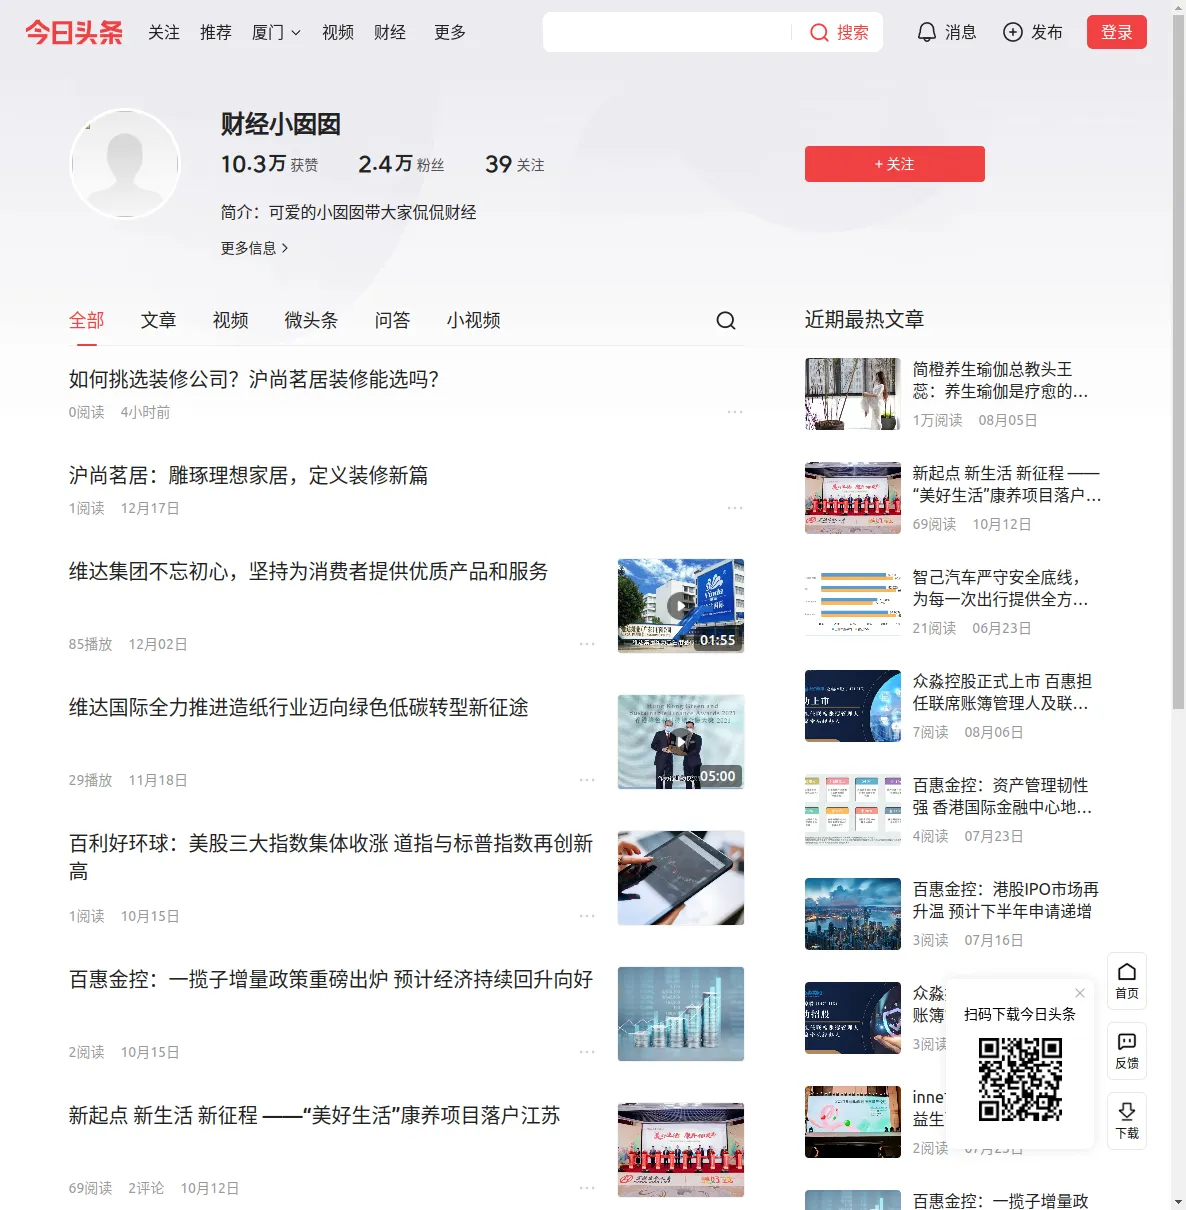
Task: Select the 推荐 navigation item
Action: (216, 33)
